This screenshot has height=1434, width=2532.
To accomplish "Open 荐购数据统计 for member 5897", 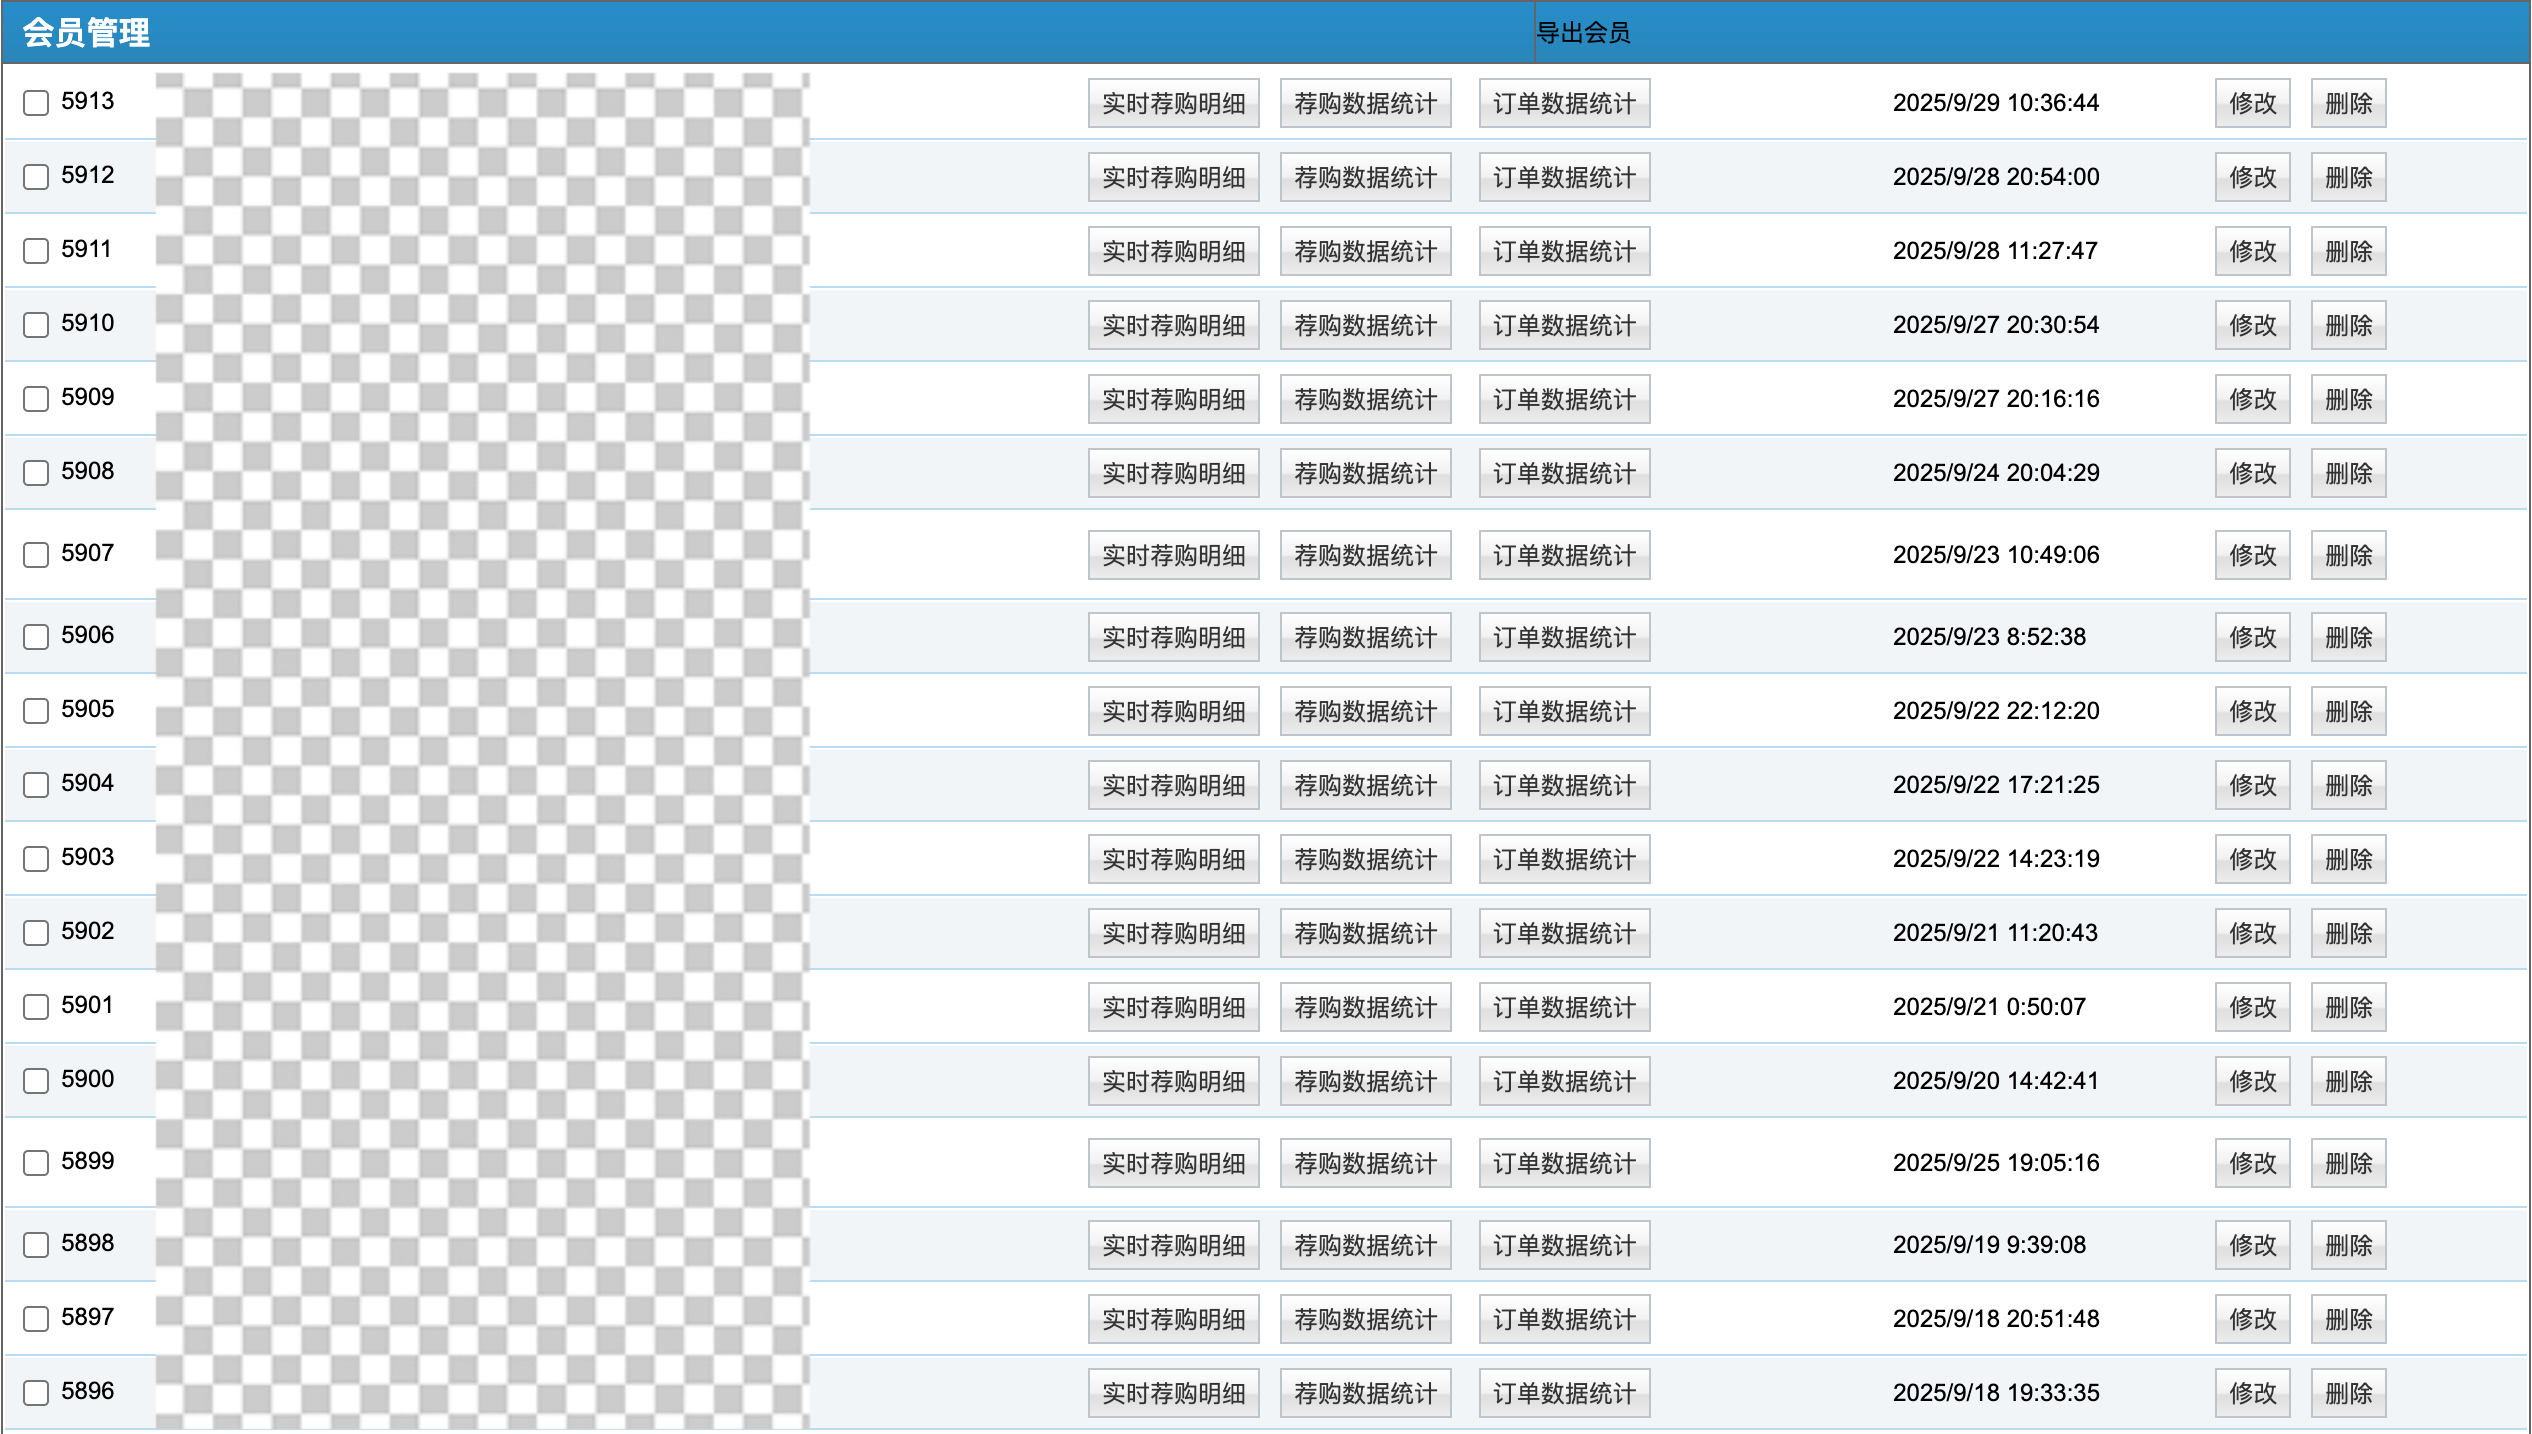I will [x=1365, y=1319].
